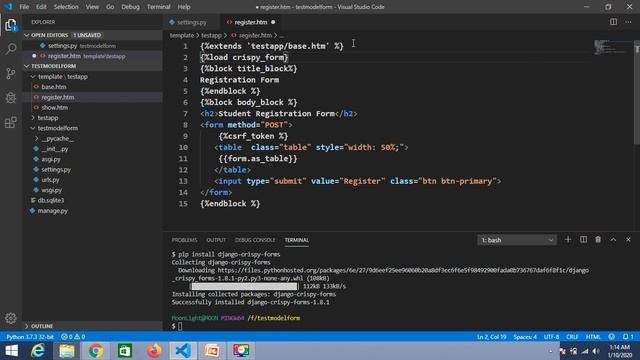
Task: Switch to the Output panel tab
Action: pos(216,240)
